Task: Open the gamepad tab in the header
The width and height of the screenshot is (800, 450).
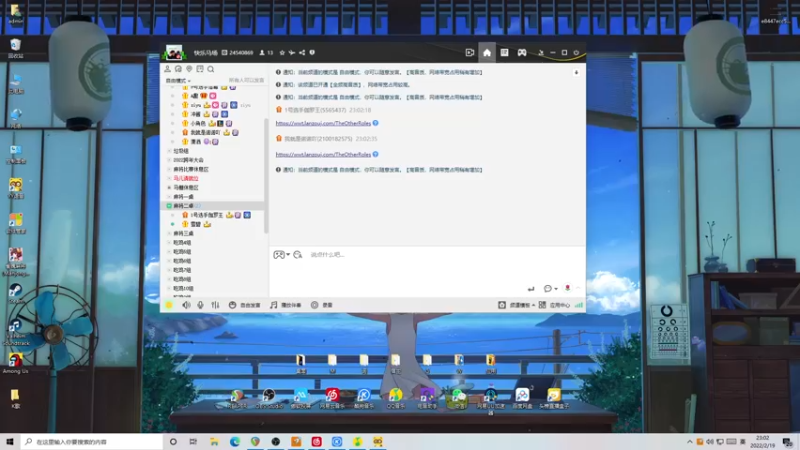Action: (522, 53)
